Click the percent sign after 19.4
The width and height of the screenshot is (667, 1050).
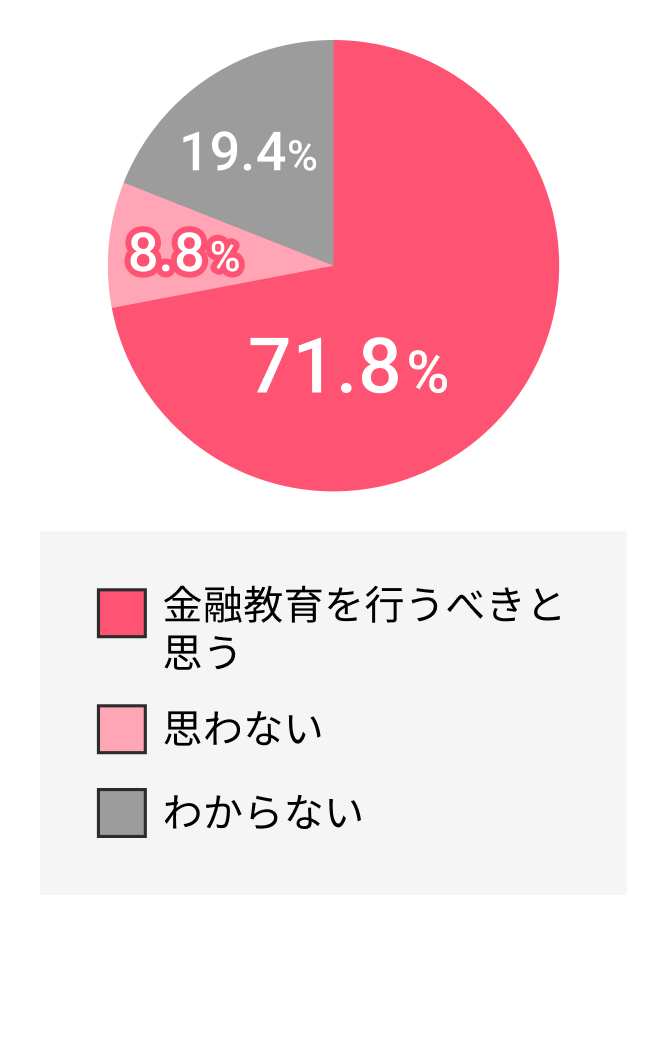(303, 157)
